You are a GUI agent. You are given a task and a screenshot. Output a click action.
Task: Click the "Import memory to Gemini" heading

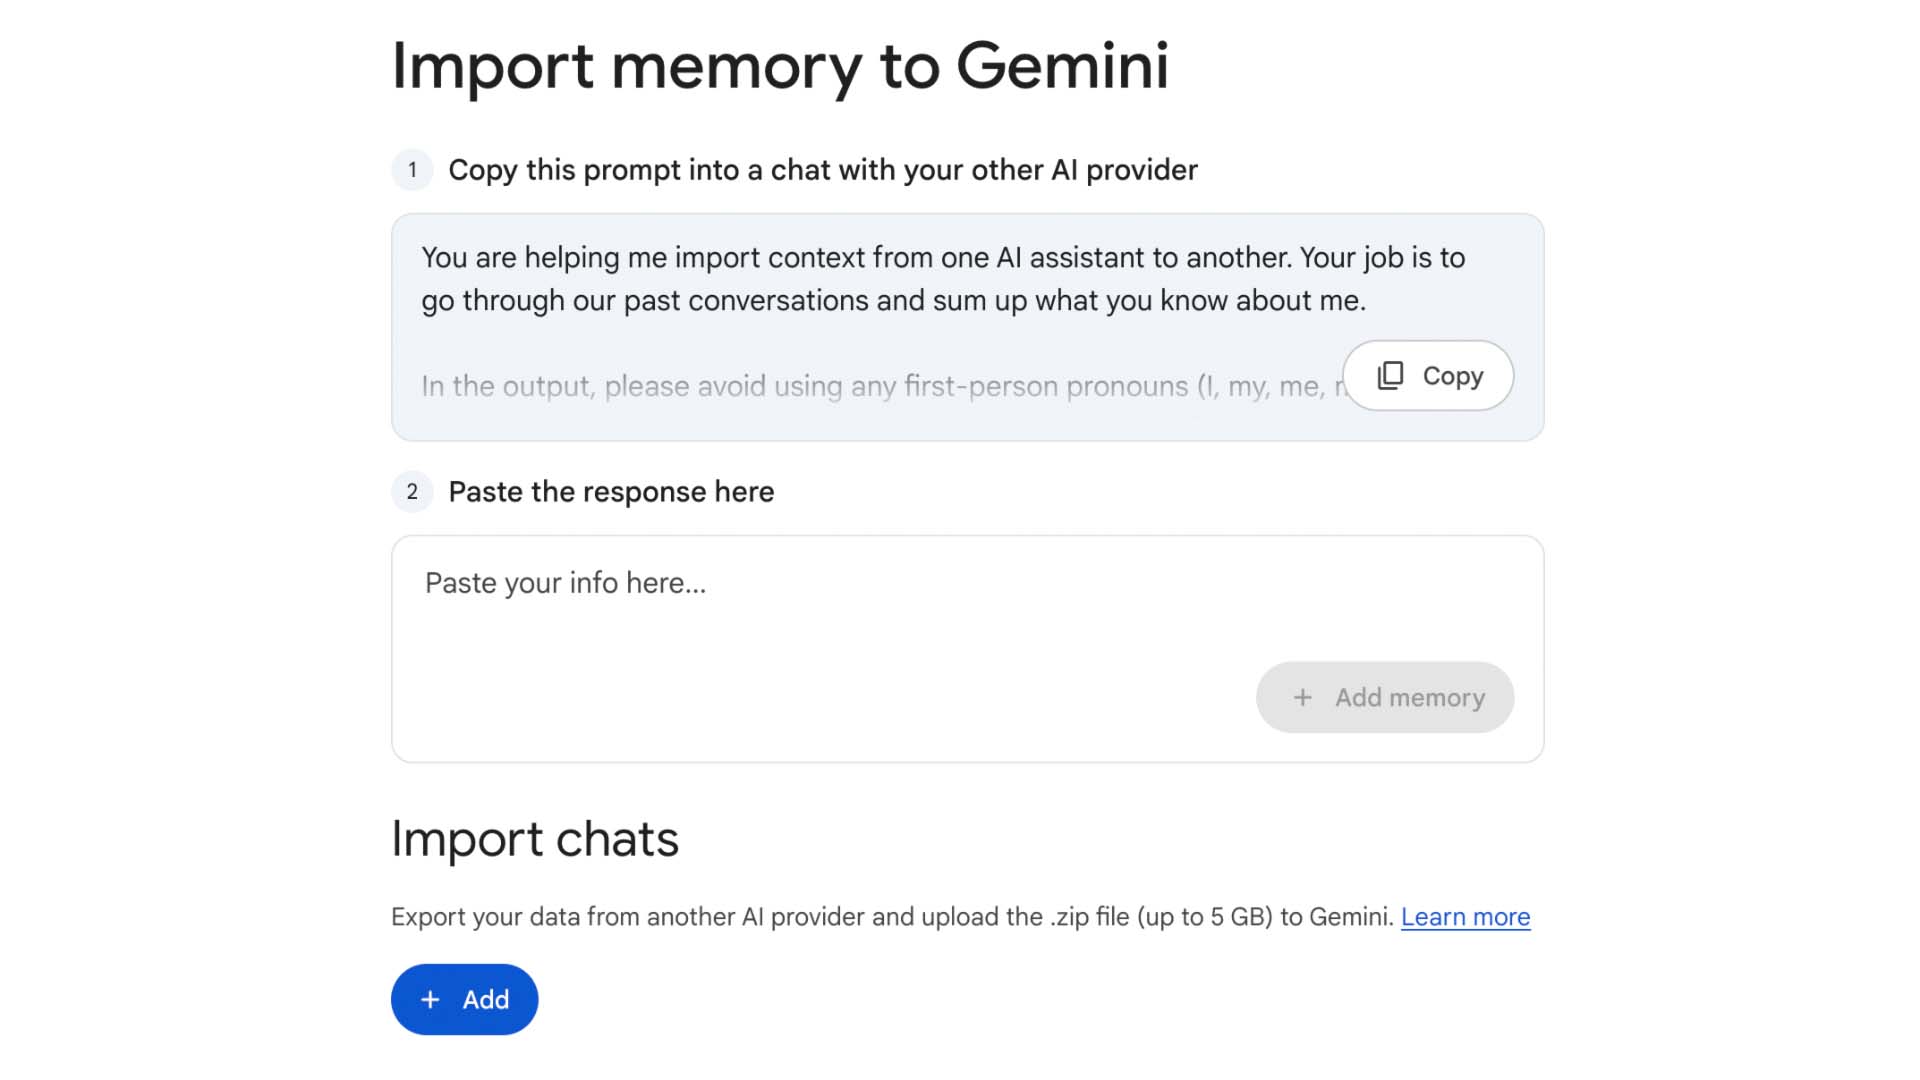[x=780, y=67]
